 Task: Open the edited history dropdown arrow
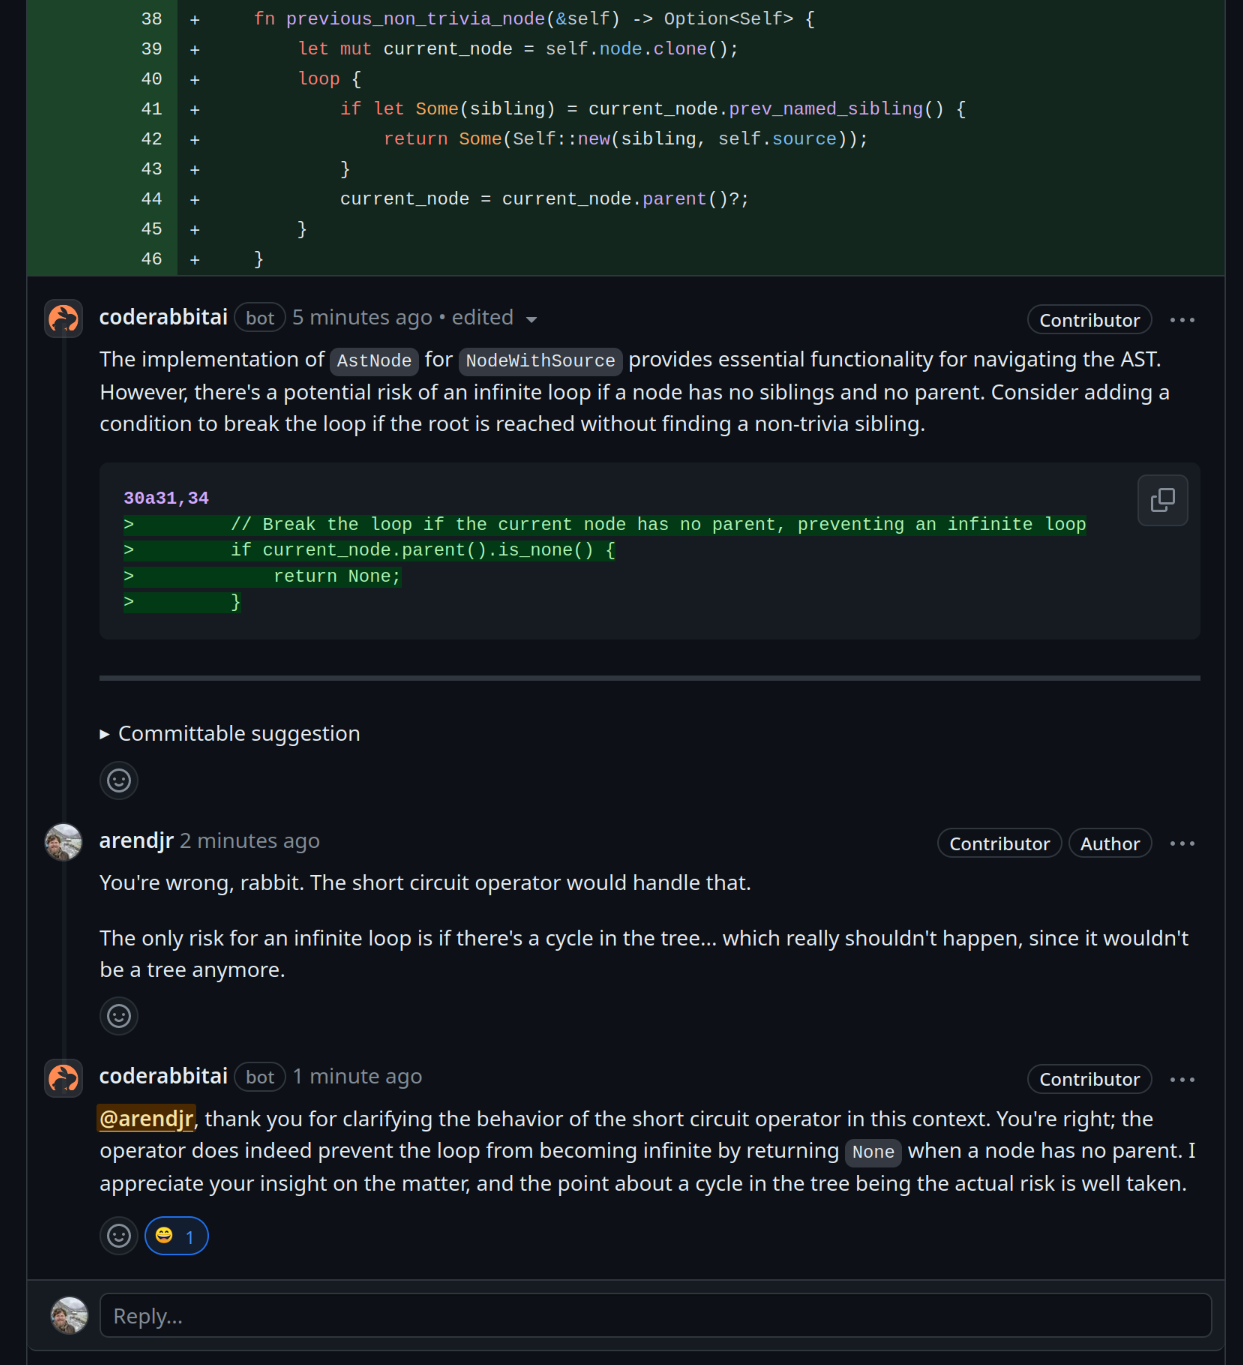(x=532, y=320)
